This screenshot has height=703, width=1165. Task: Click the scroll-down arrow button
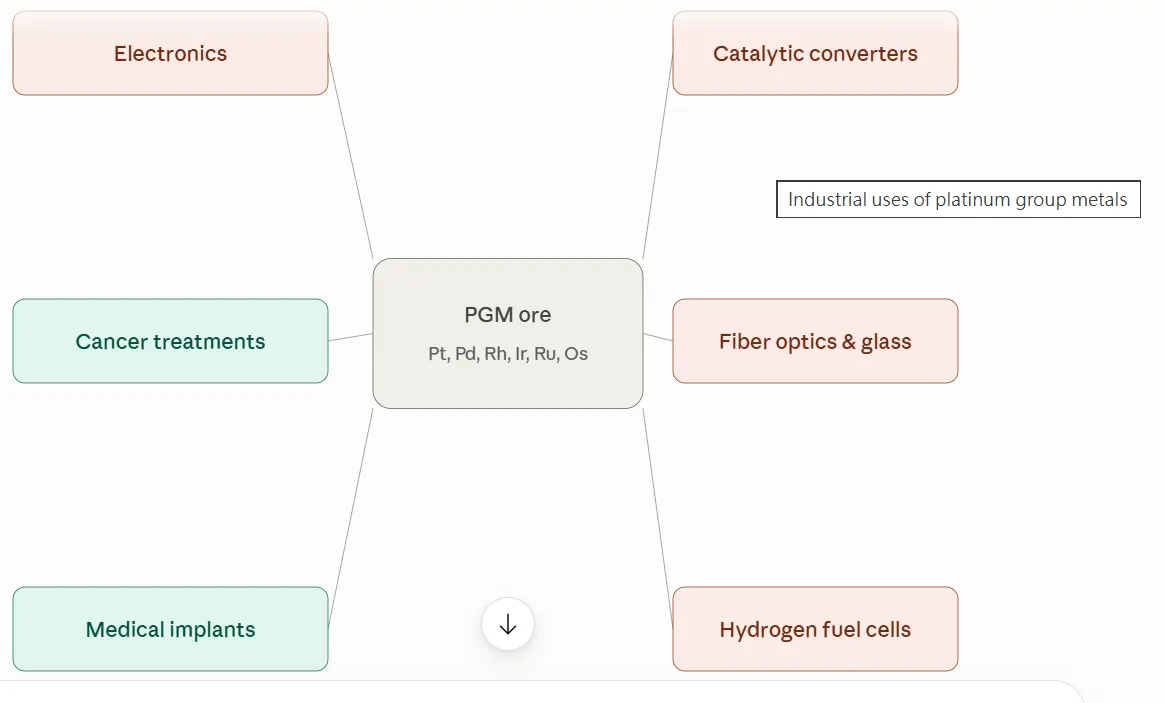[507, 624]
